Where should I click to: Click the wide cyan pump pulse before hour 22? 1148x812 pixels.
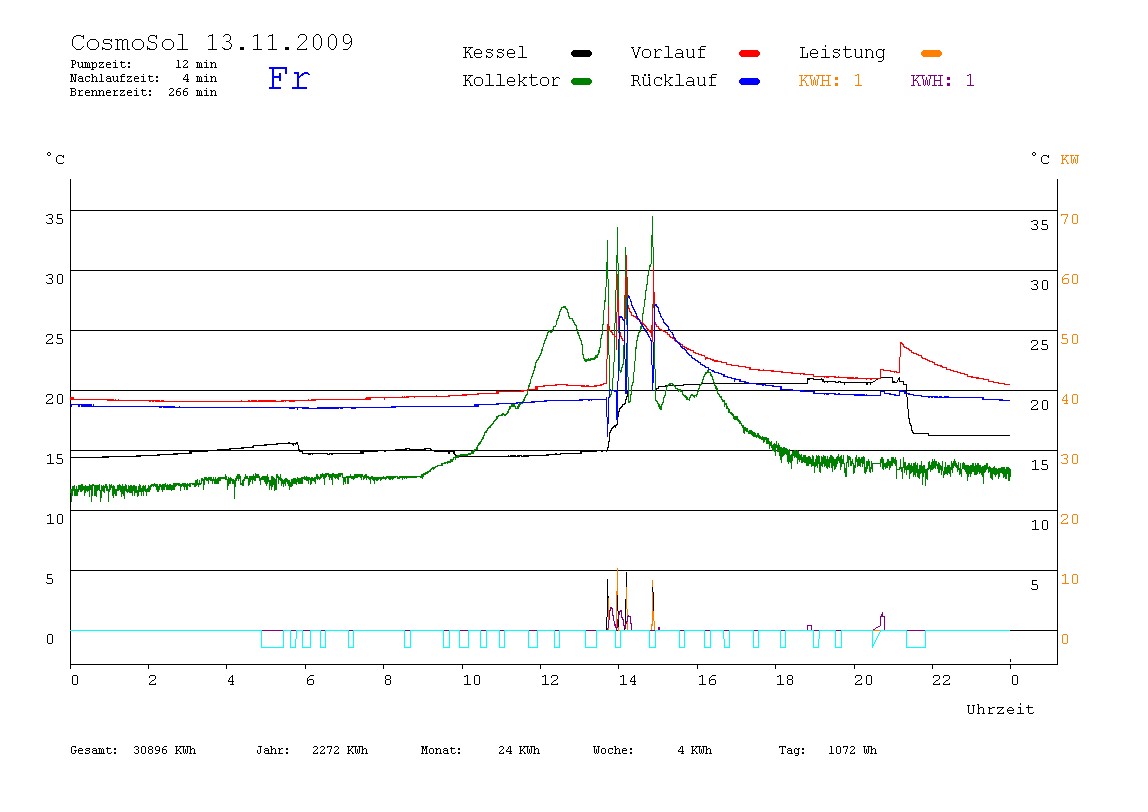tap(916, 638)
